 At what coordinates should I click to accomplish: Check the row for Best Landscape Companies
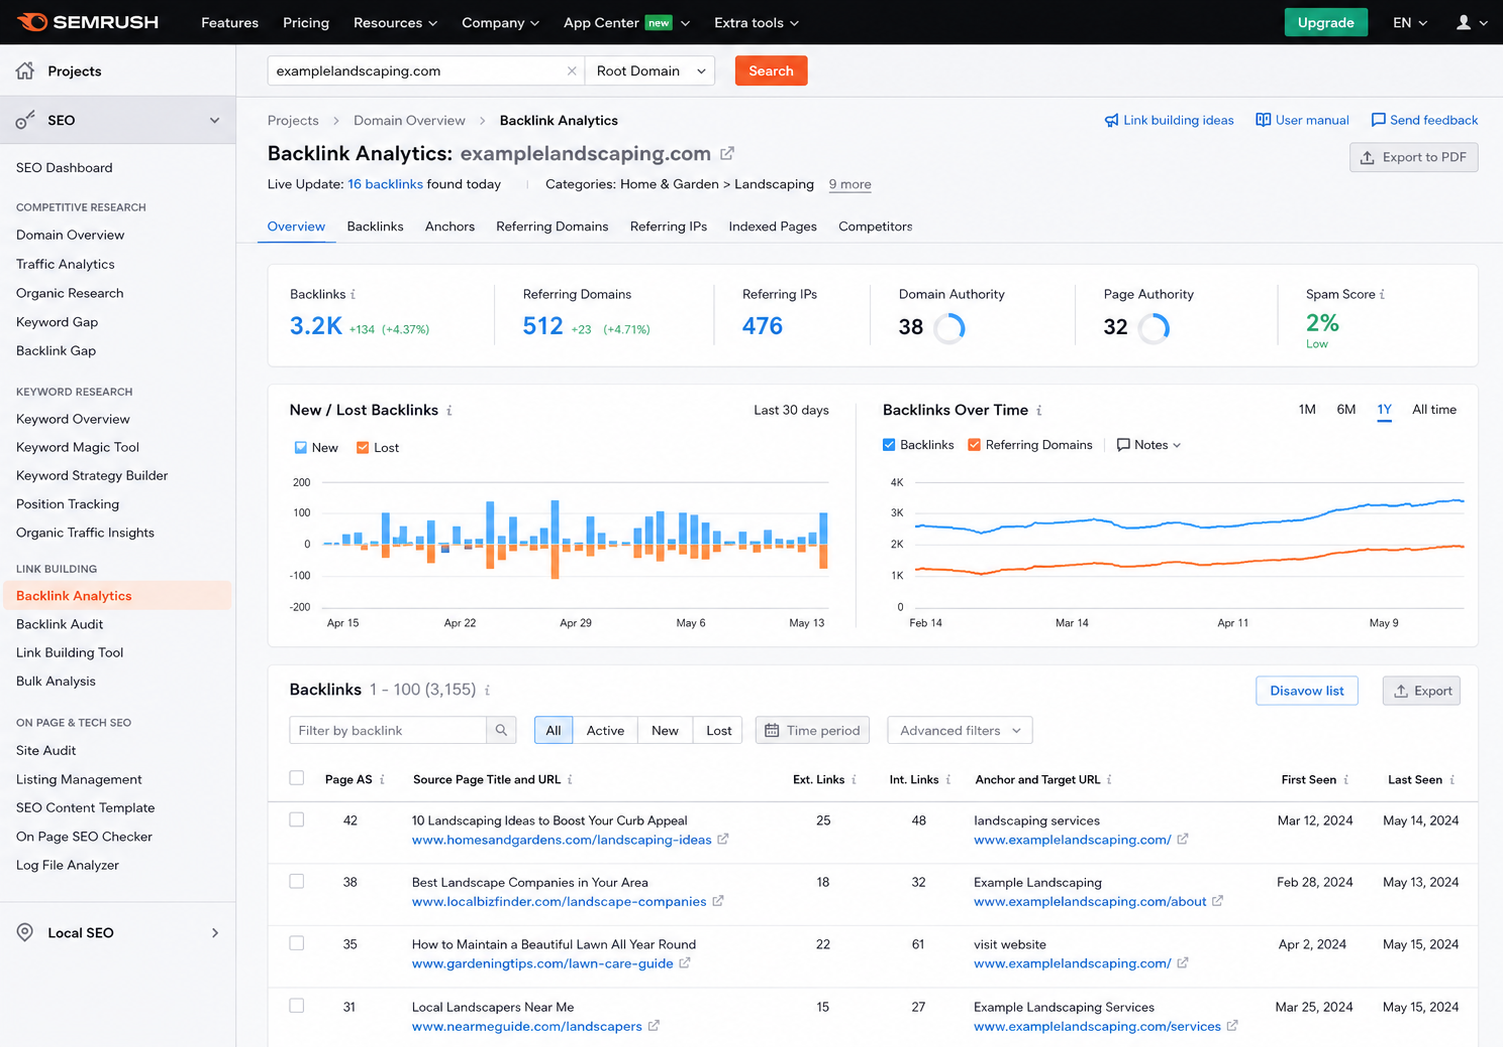point(297,881)
